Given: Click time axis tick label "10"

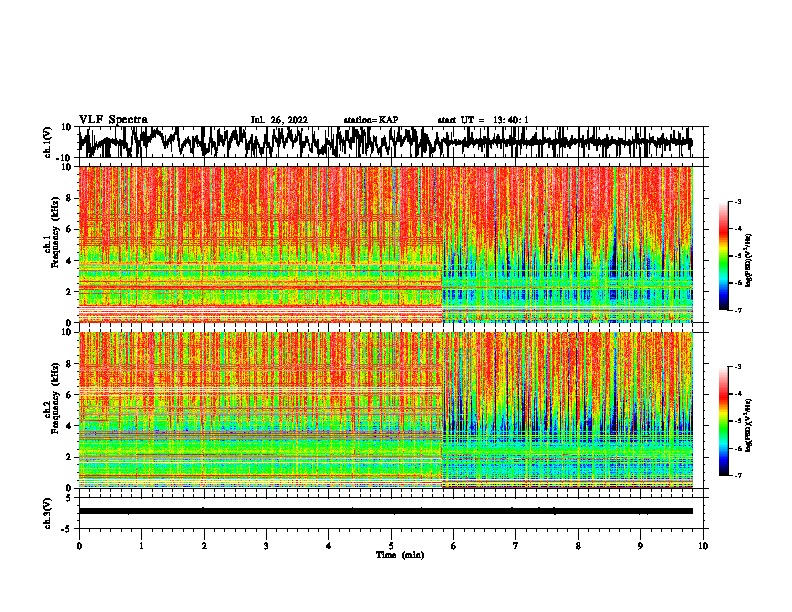Looking at the screenshot, I should 703,546.
